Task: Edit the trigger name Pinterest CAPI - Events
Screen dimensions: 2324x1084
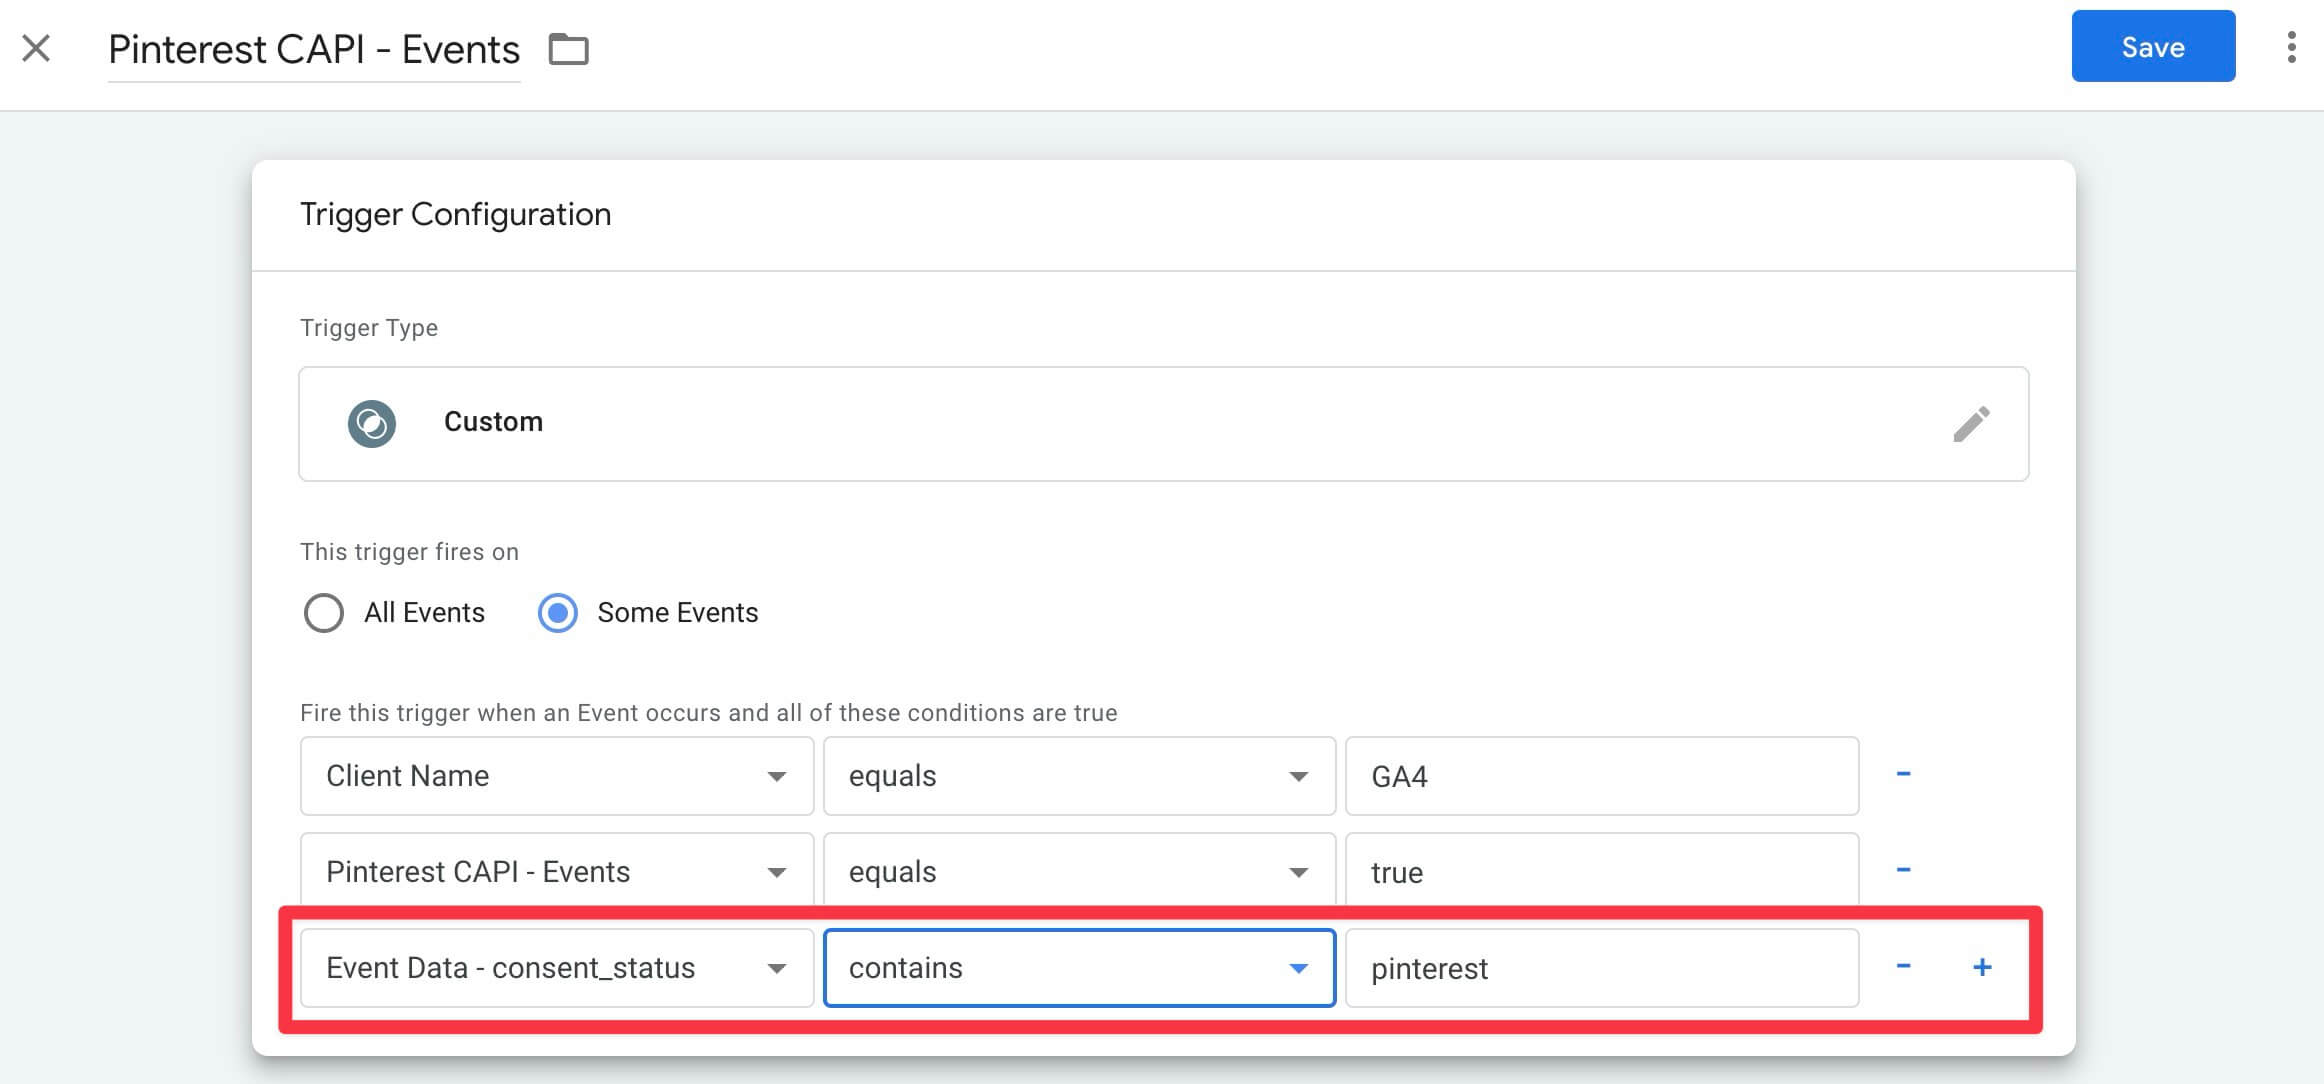Action: [314, 50]
